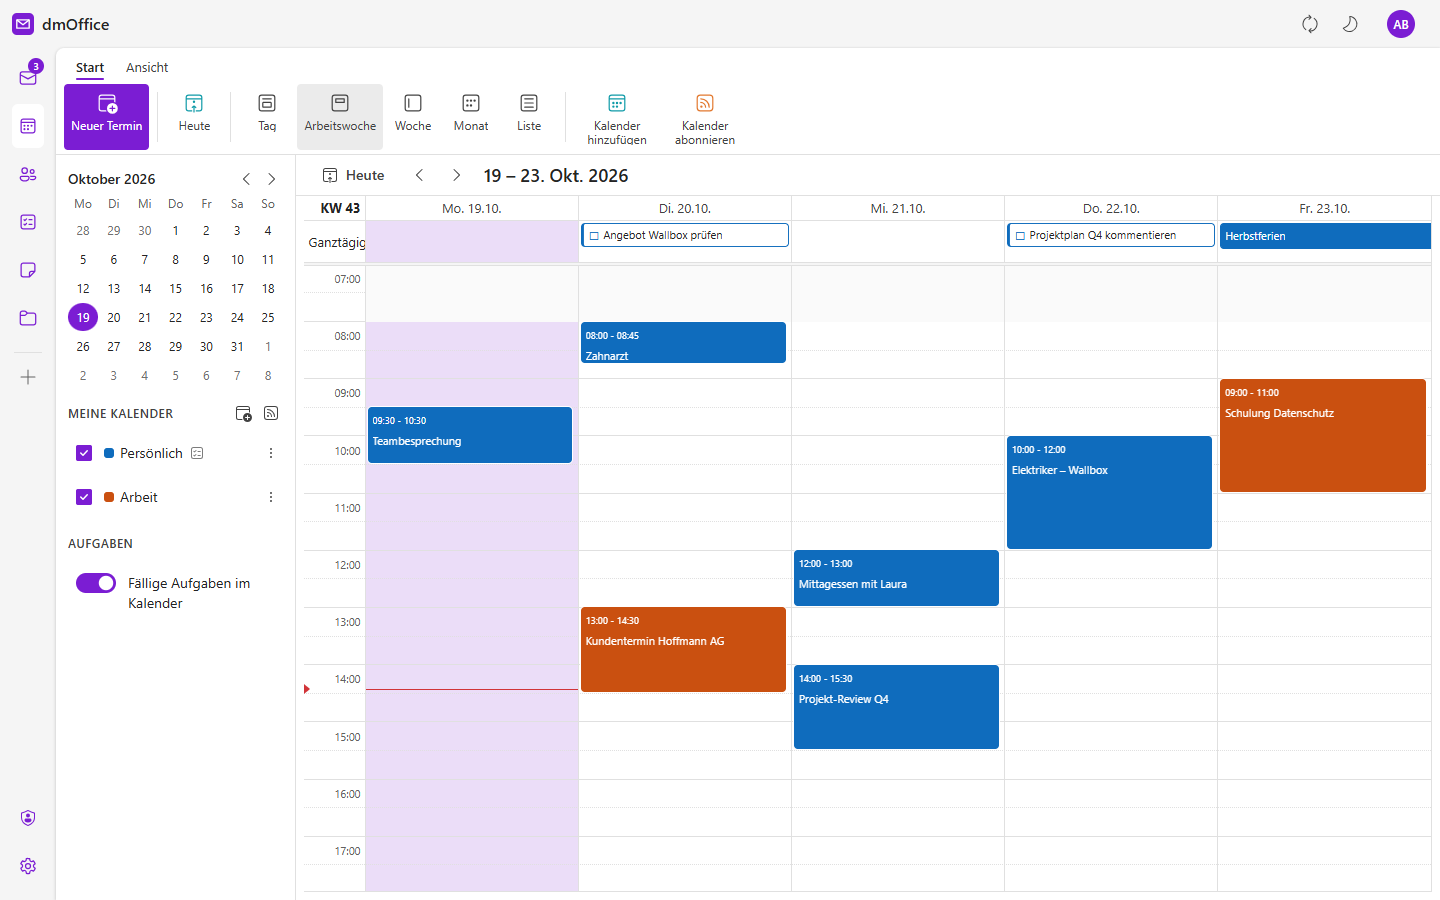Open the Files folder icon in sidebar

[x=28, y=318]
